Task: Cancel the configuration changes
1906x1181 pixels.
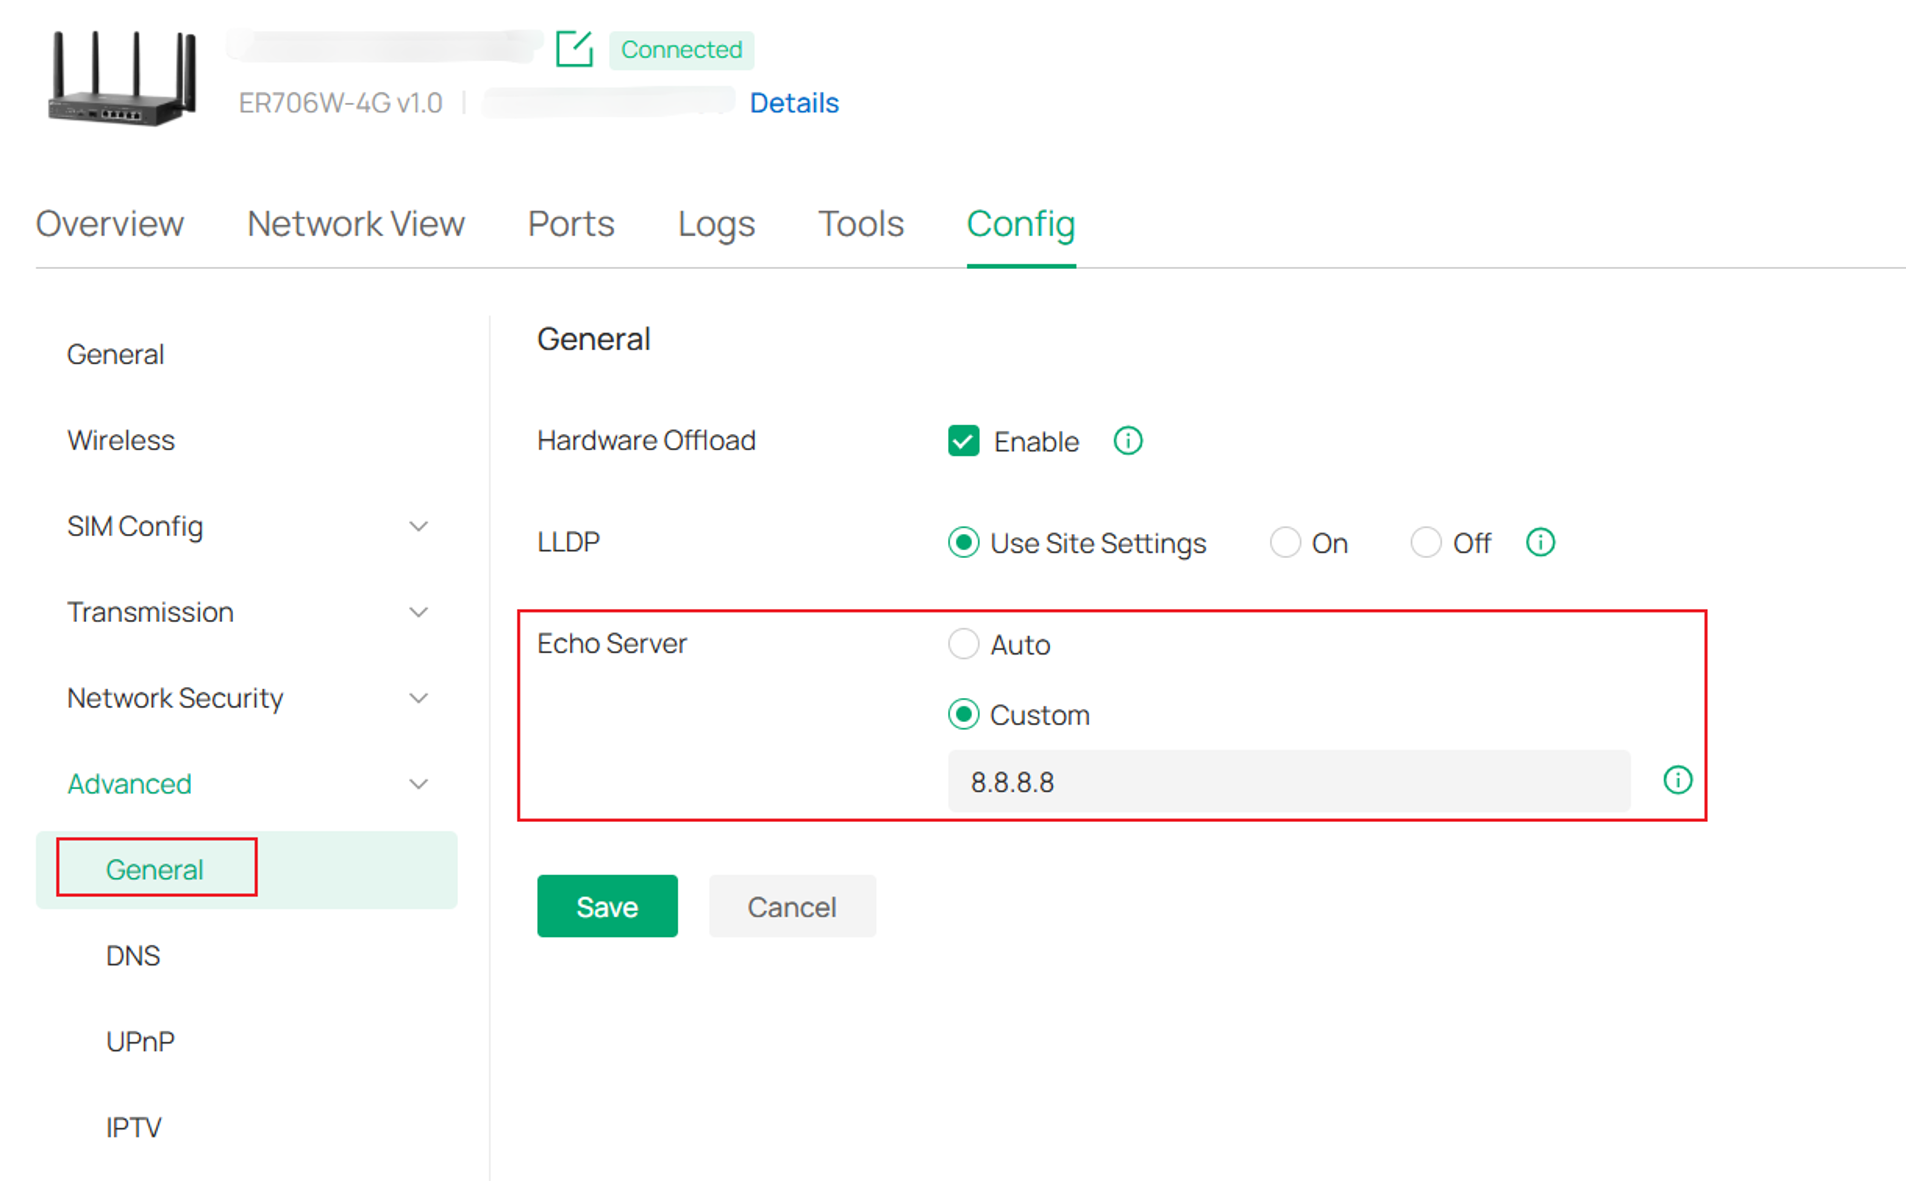Action: pos(792,906)
